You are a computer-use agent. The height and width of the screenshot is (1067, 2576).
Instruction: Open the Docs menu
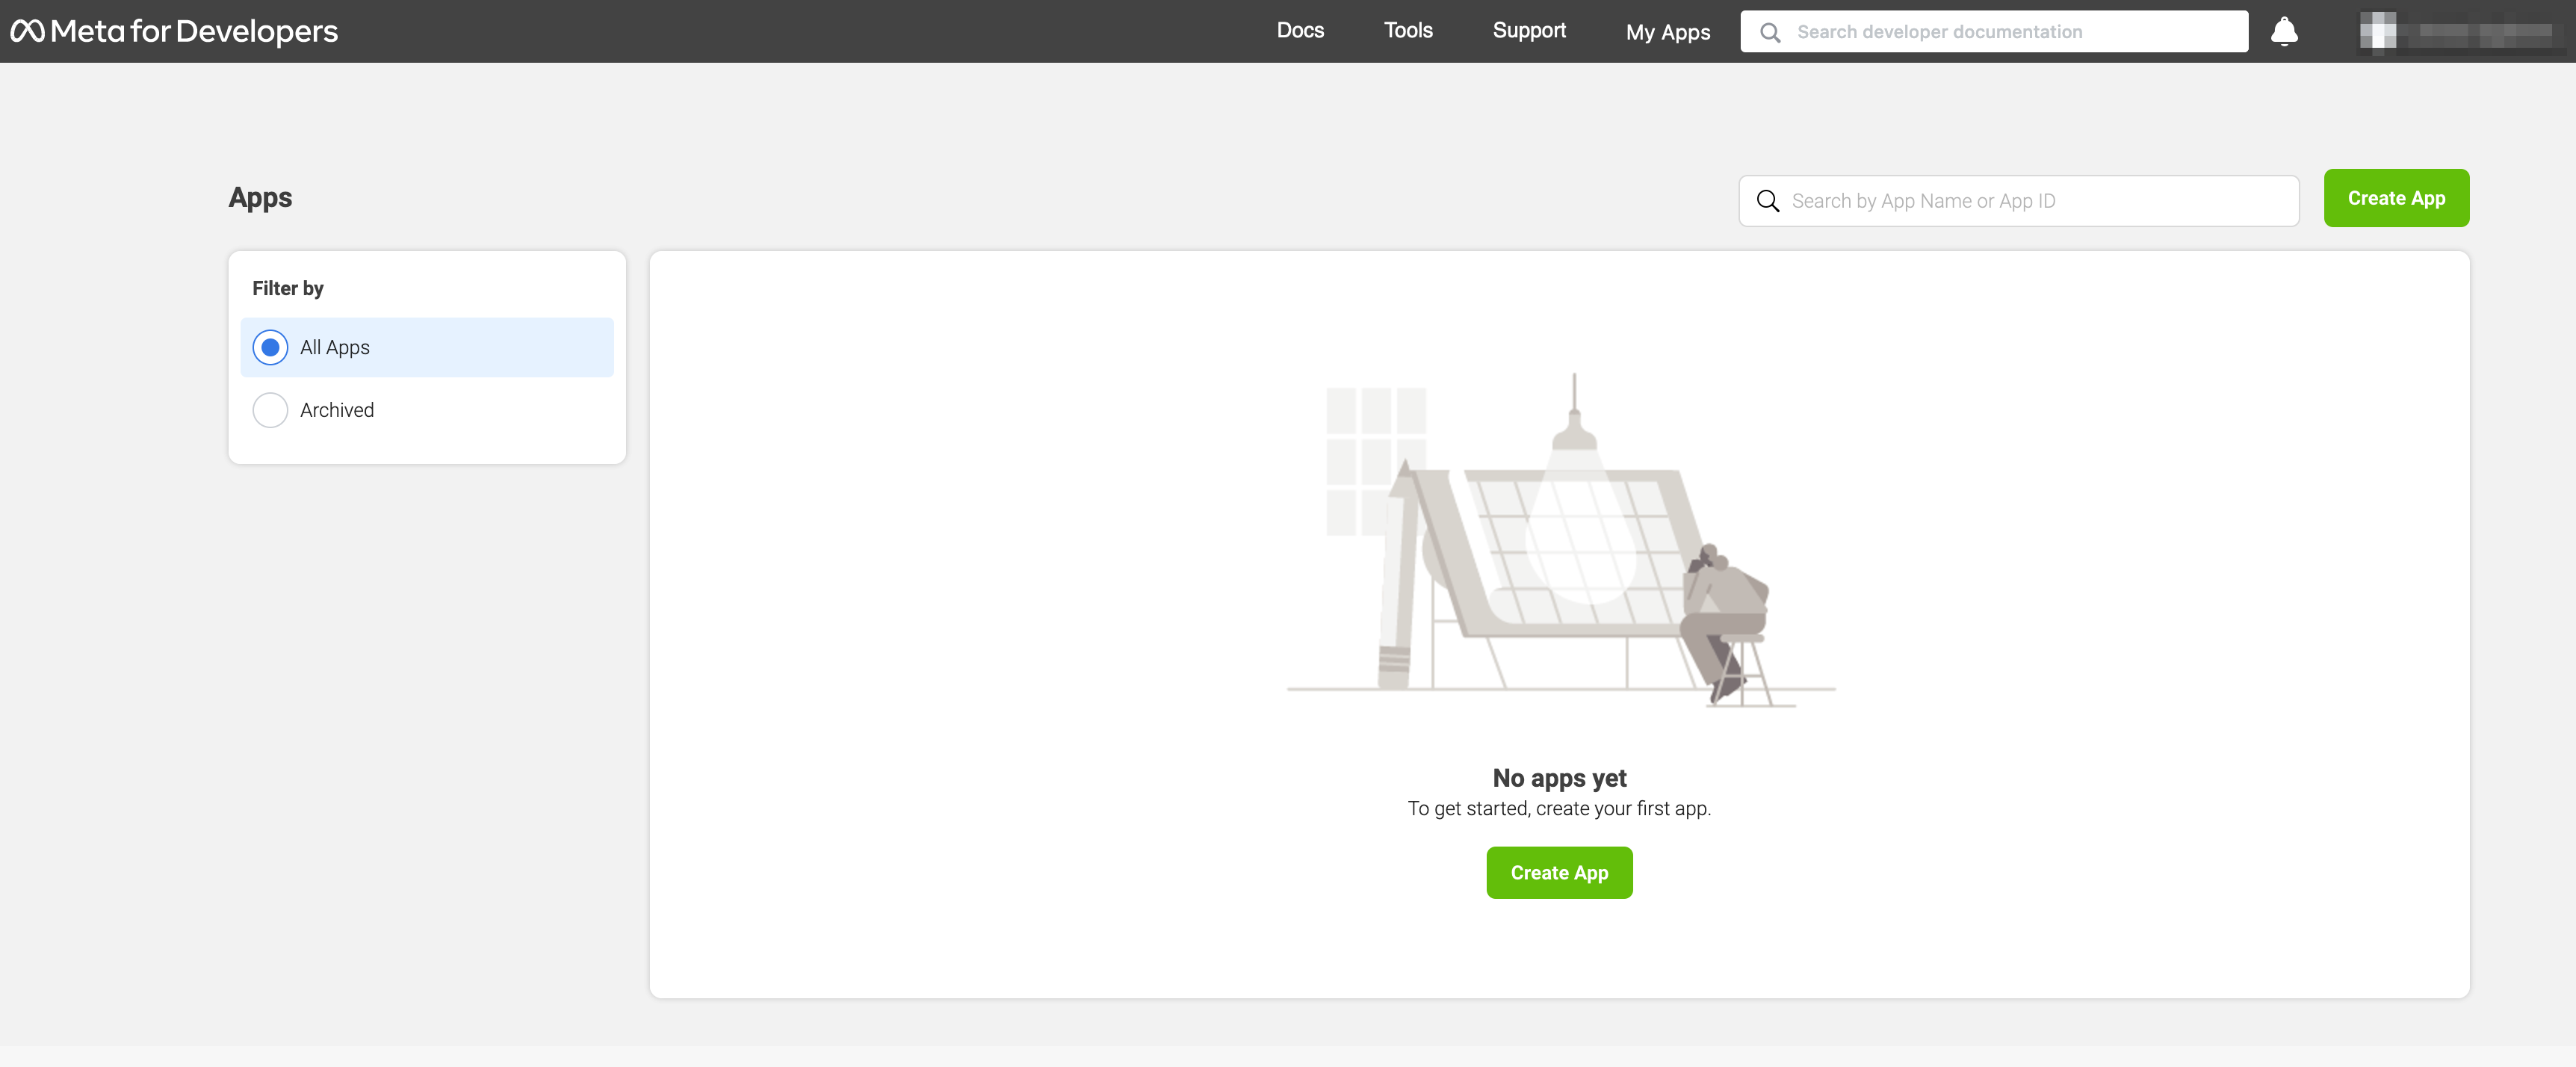pyautogui.click(x=1299, y=31)
